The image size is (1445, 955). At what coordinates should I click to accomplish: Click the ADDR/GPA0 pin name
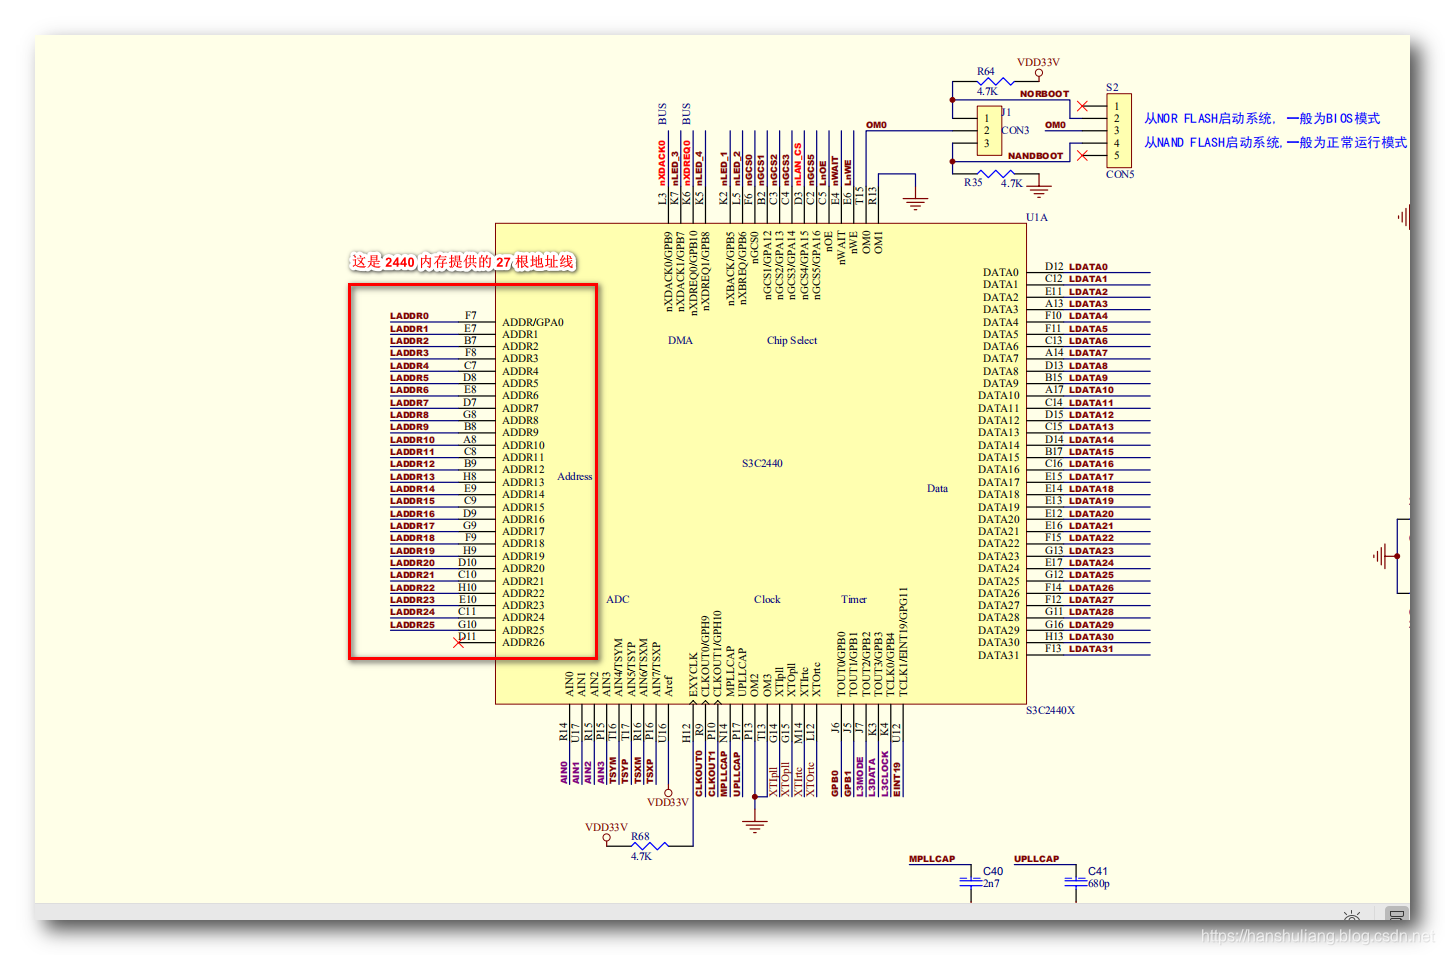tap(533, 322)
